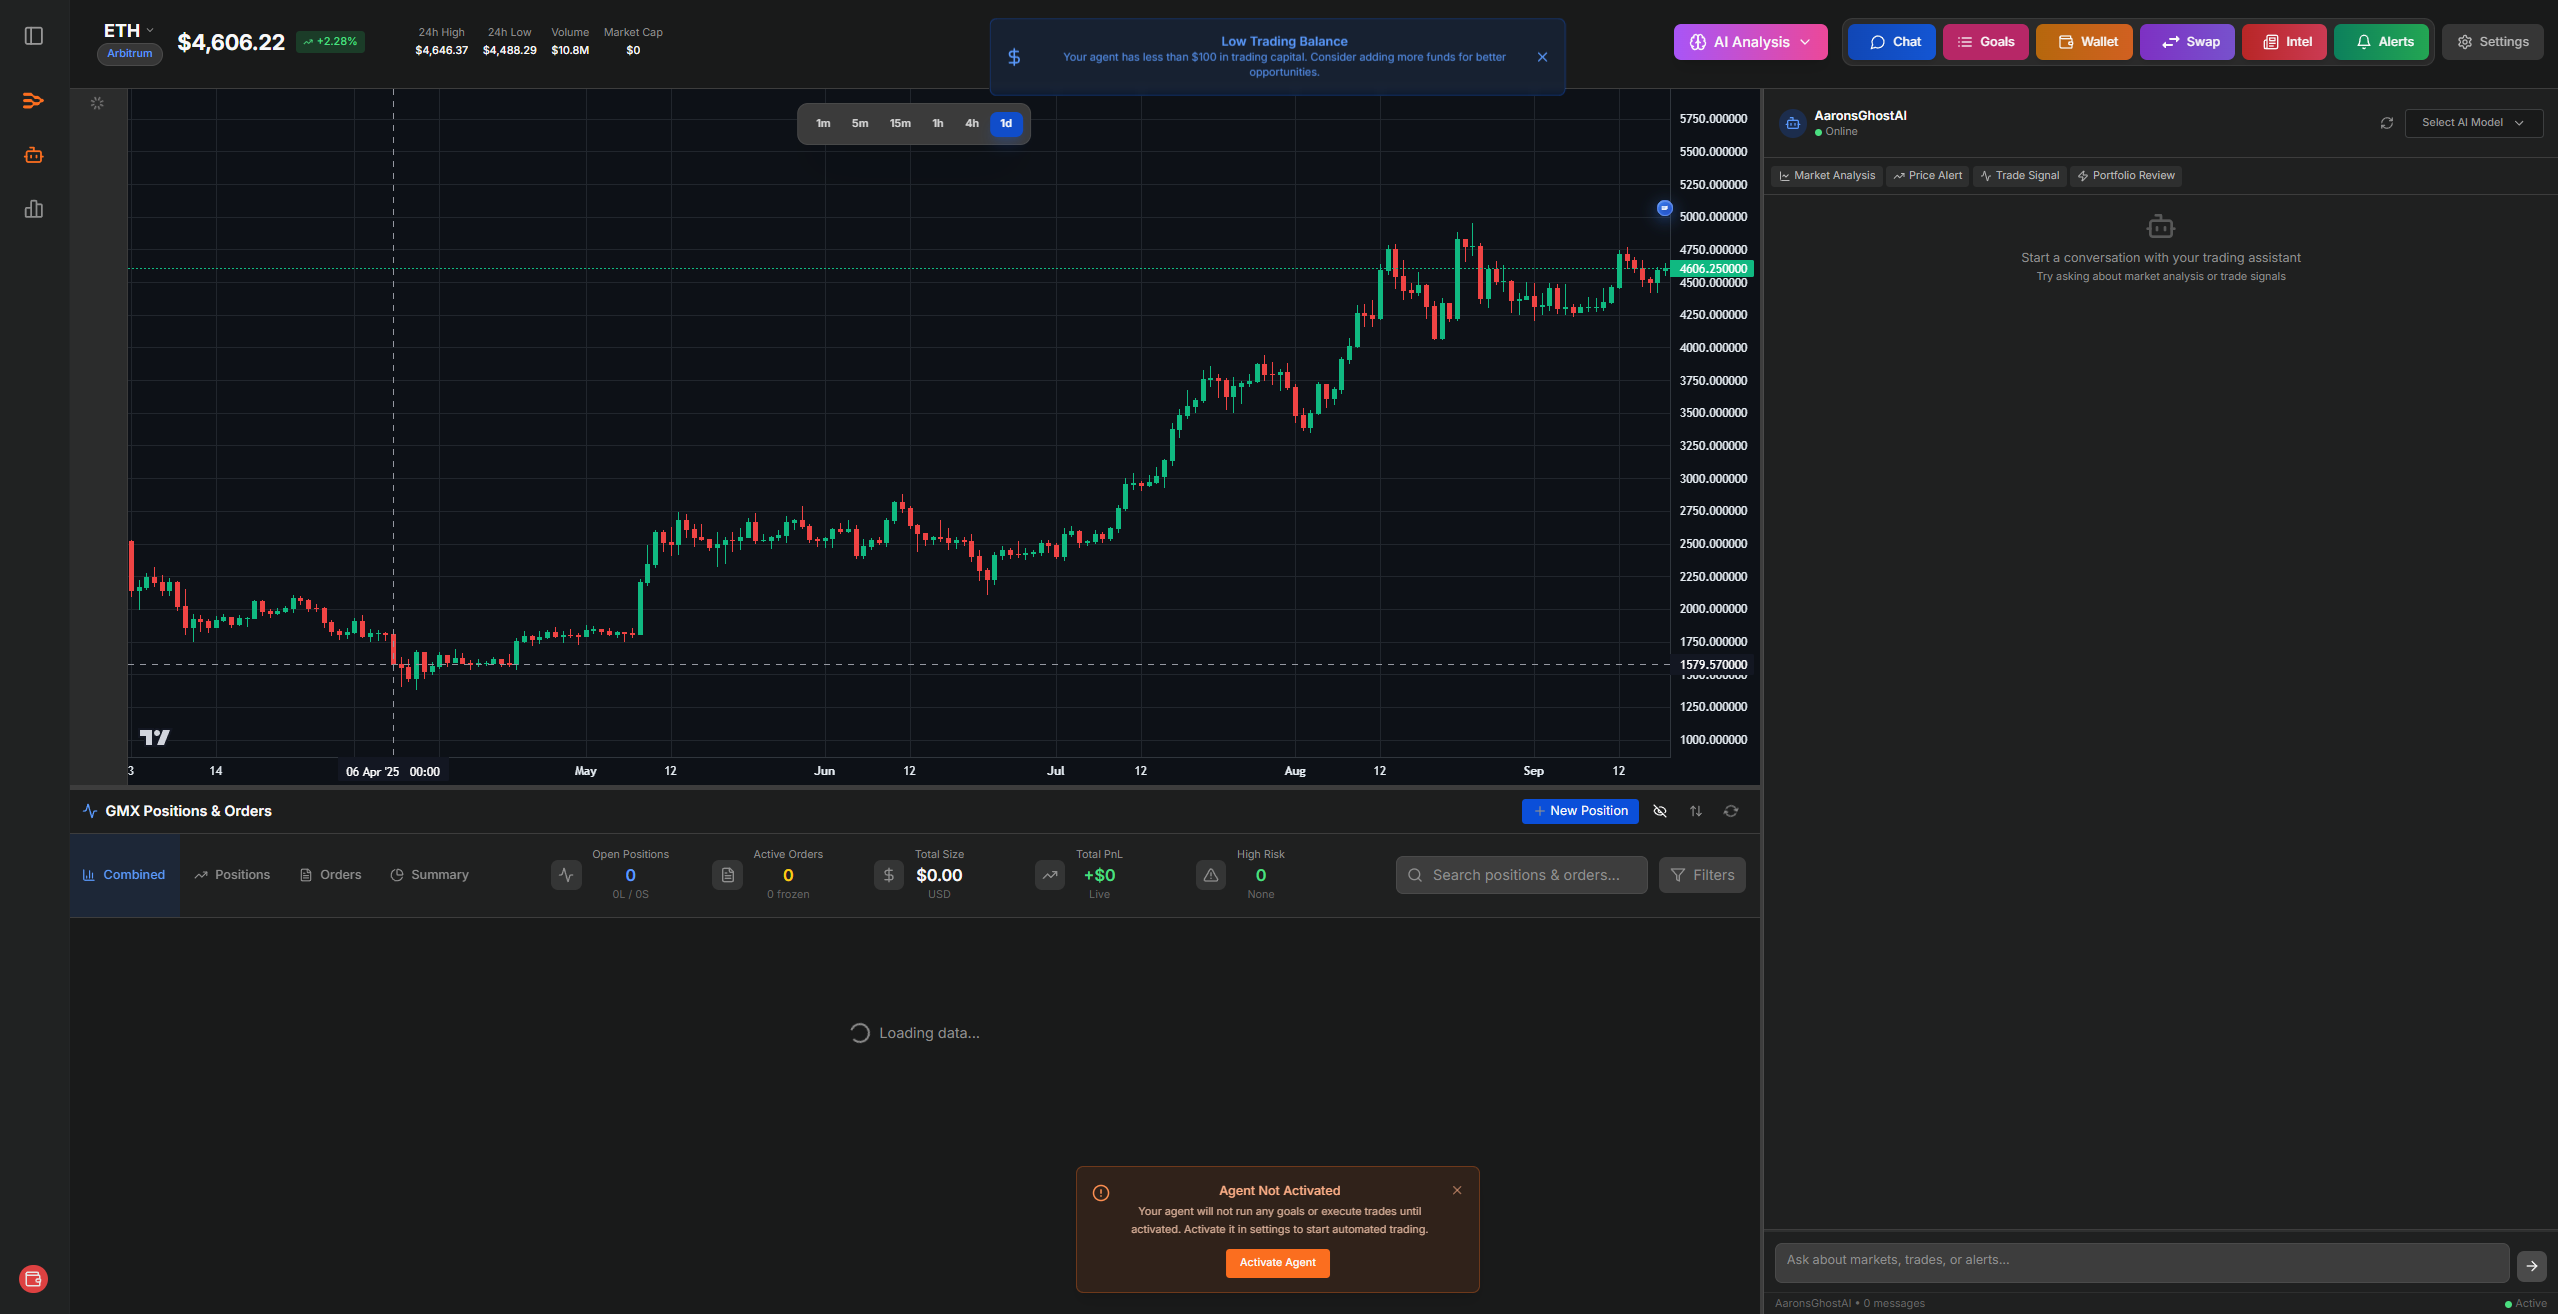Screen dimensions: 2558x1314
Task: Switch to the Positions tab
Action: coord(232,875)
